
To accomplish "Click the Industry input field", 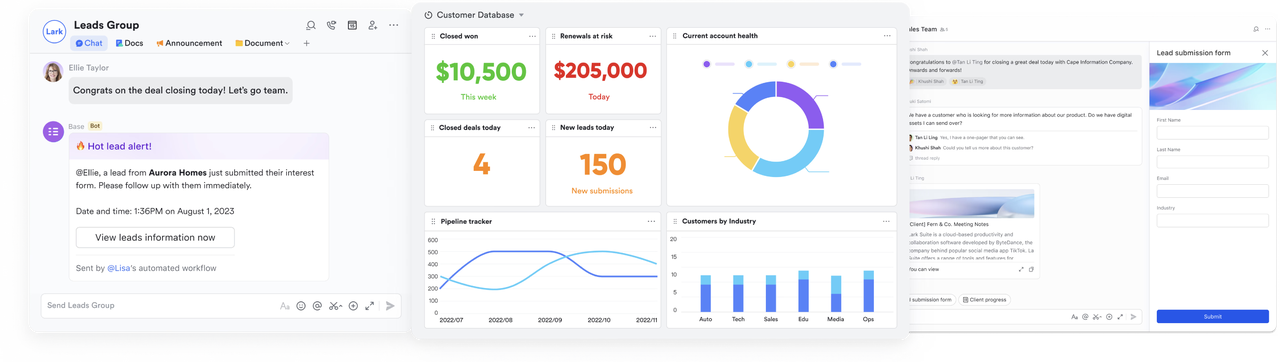I will coord(1212,221).
